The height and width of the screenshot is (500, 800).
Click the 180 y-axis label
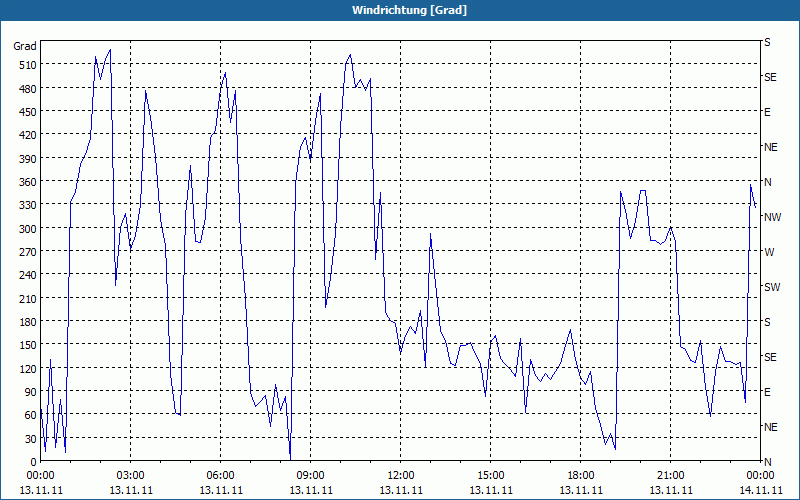[29, 322]
